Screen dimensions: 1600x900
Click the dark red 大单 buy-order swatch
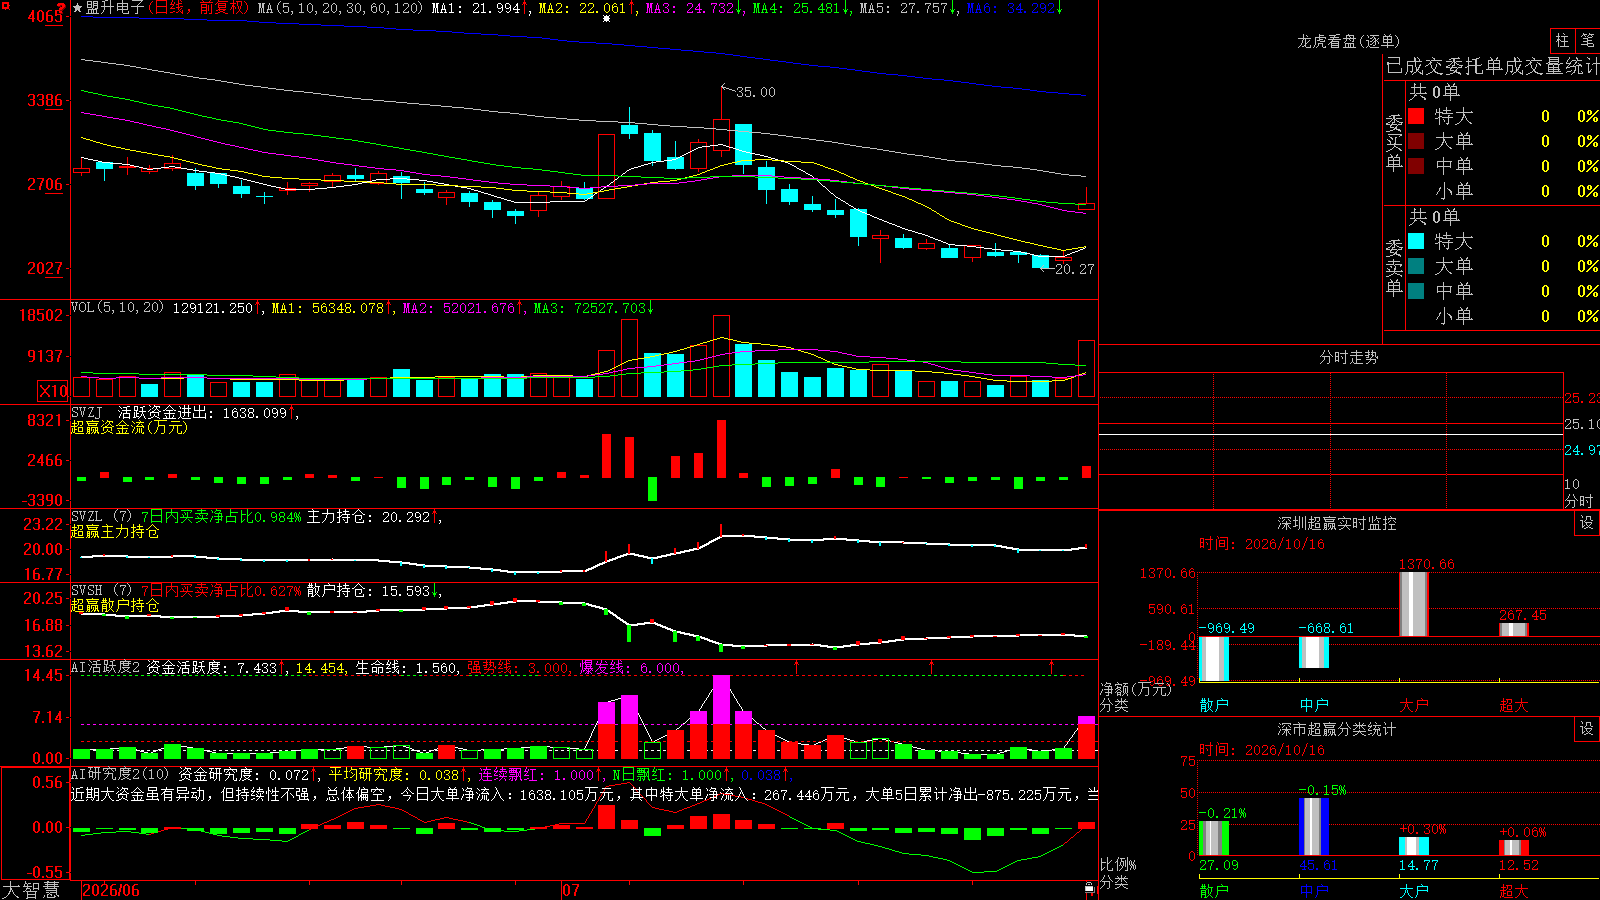tap(1416, 141)
